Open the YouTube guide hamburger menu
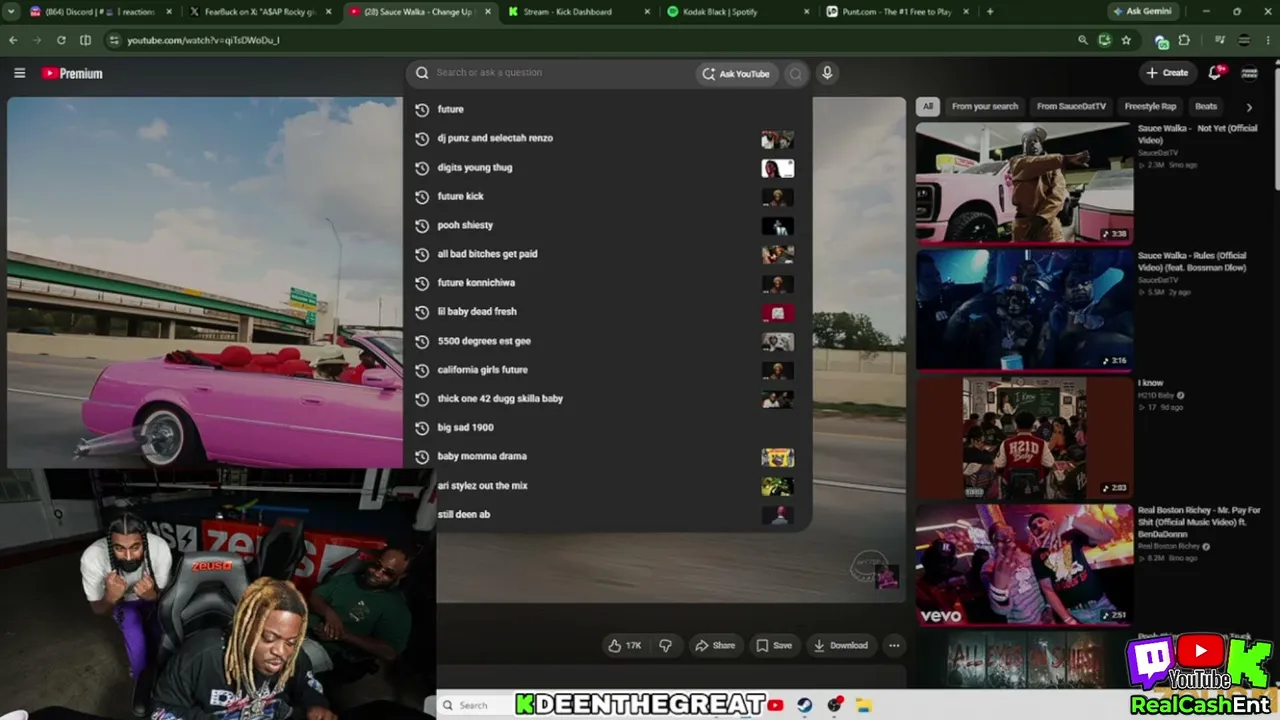This screenshot has width=1280, height=720. 19,73
